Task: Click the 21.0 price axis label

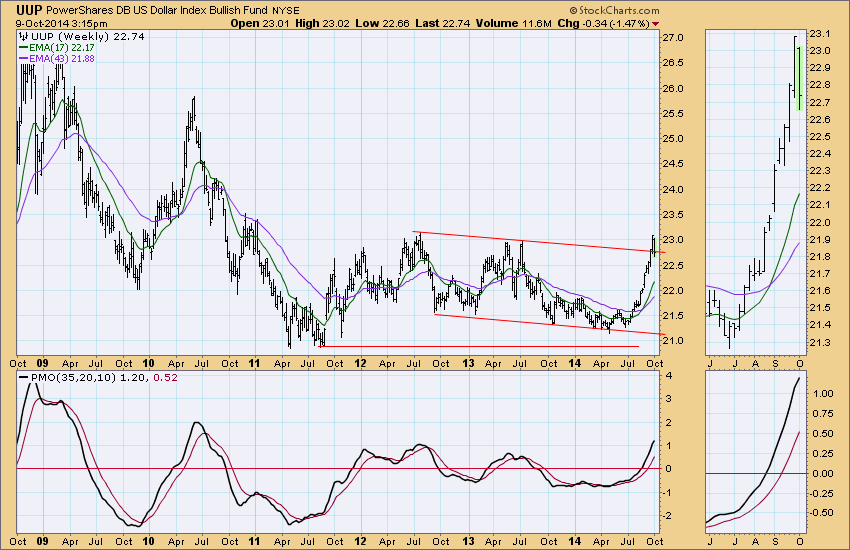Action: pyautogui.click(x=672, y=340)
